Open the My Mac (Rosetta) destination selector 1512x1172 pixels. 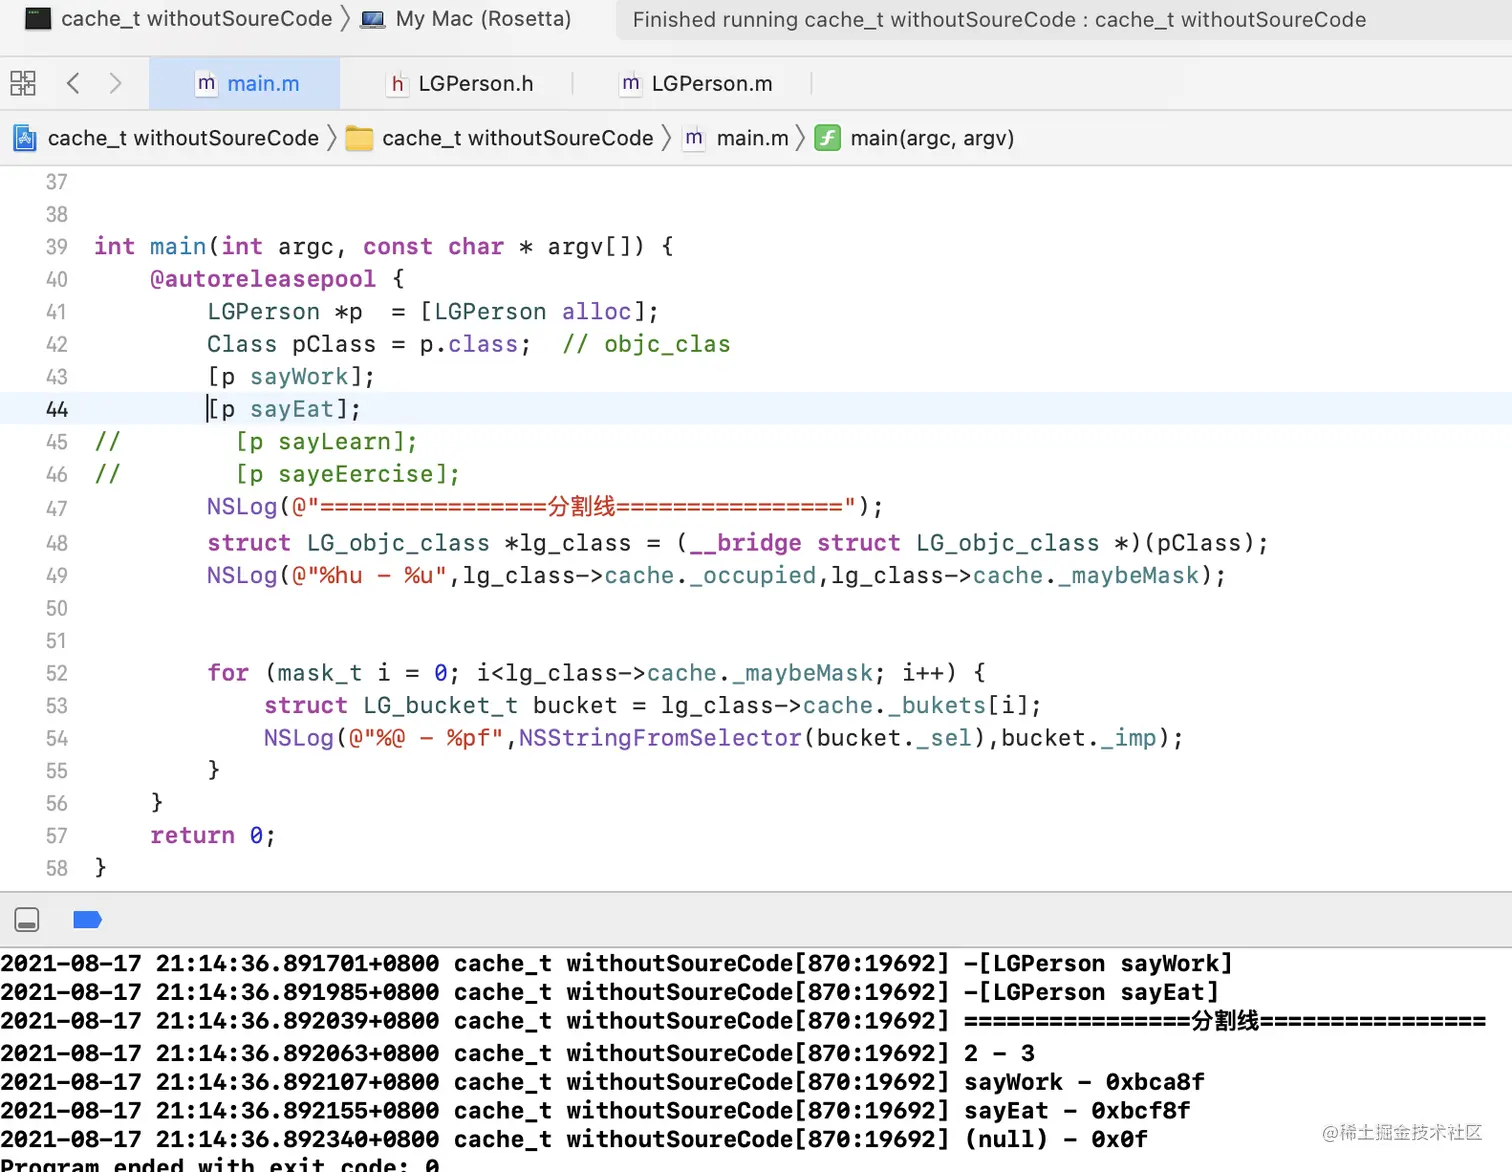483,19
